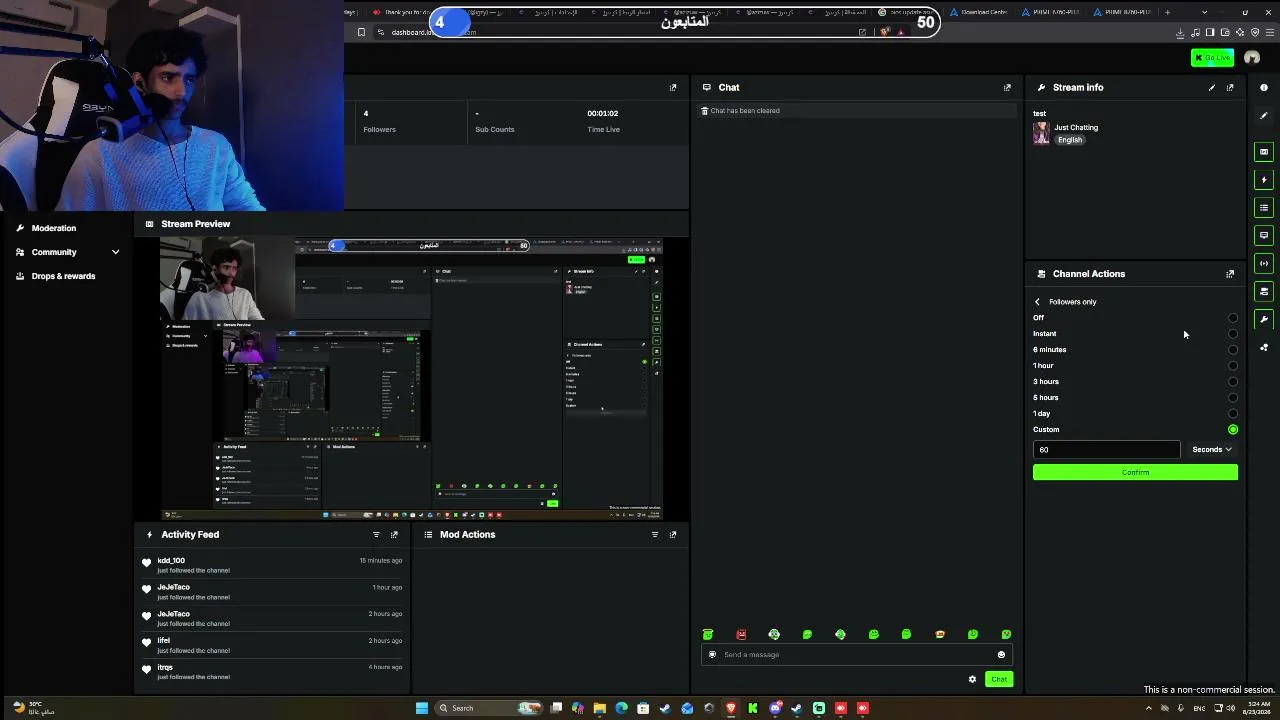The height and width of the screenshot is (720, 1280).
Task: Click the kdd_100 follow entry
Action: tap(273, 566)
